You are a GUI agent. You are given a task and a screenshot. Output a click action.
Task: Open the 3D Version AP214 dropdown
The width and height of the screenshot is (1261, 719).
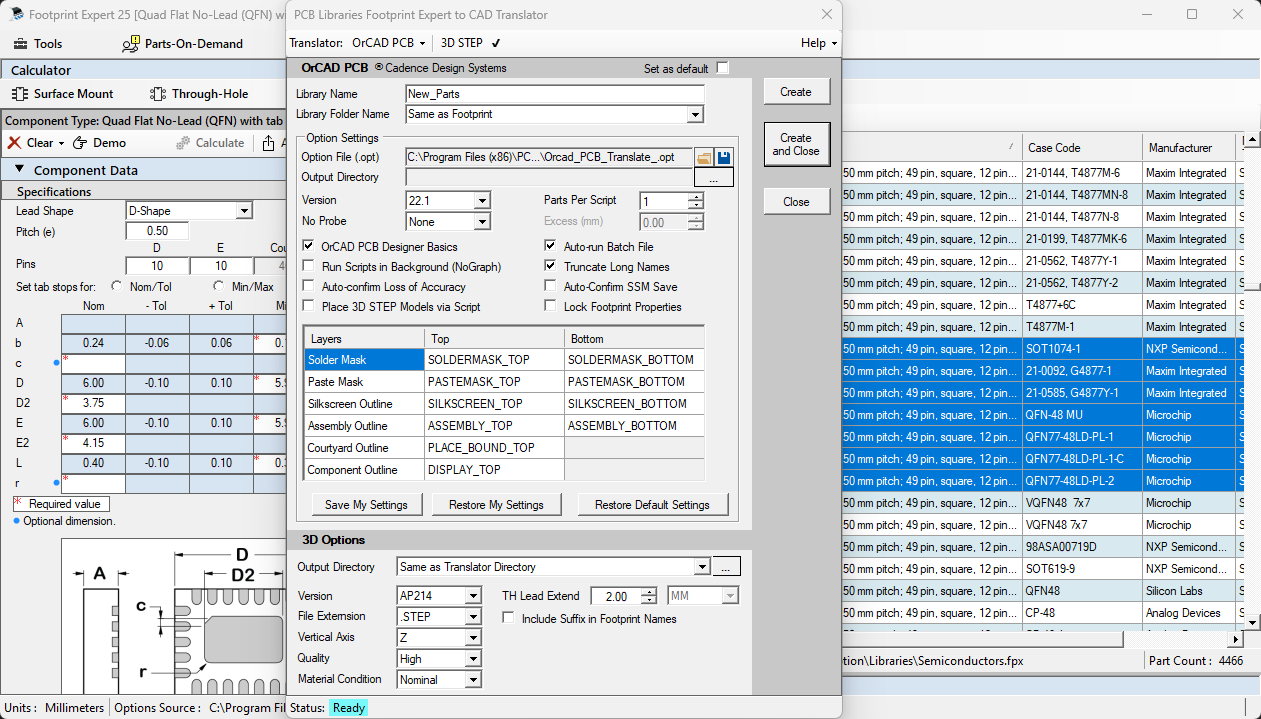tap(473, 596)
